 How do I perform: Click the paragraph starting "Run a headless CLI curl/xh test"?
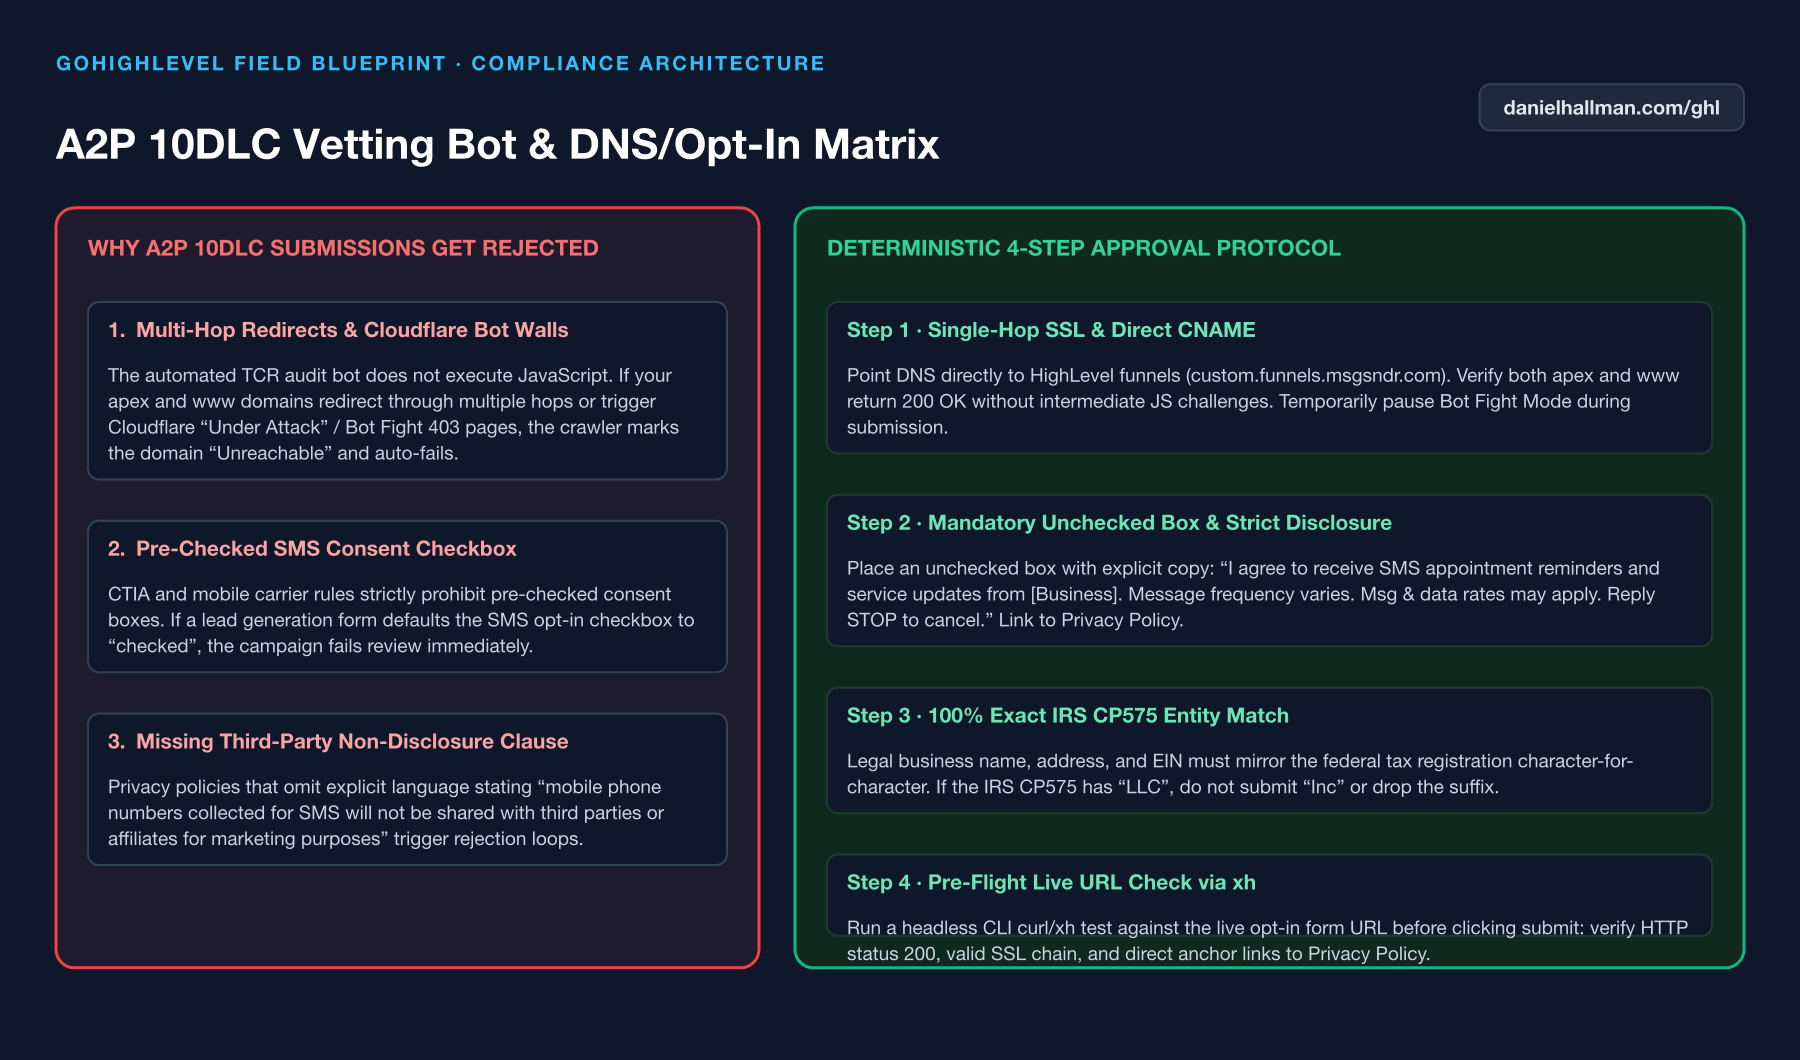pyautogui.click(x=1267, y=941)
